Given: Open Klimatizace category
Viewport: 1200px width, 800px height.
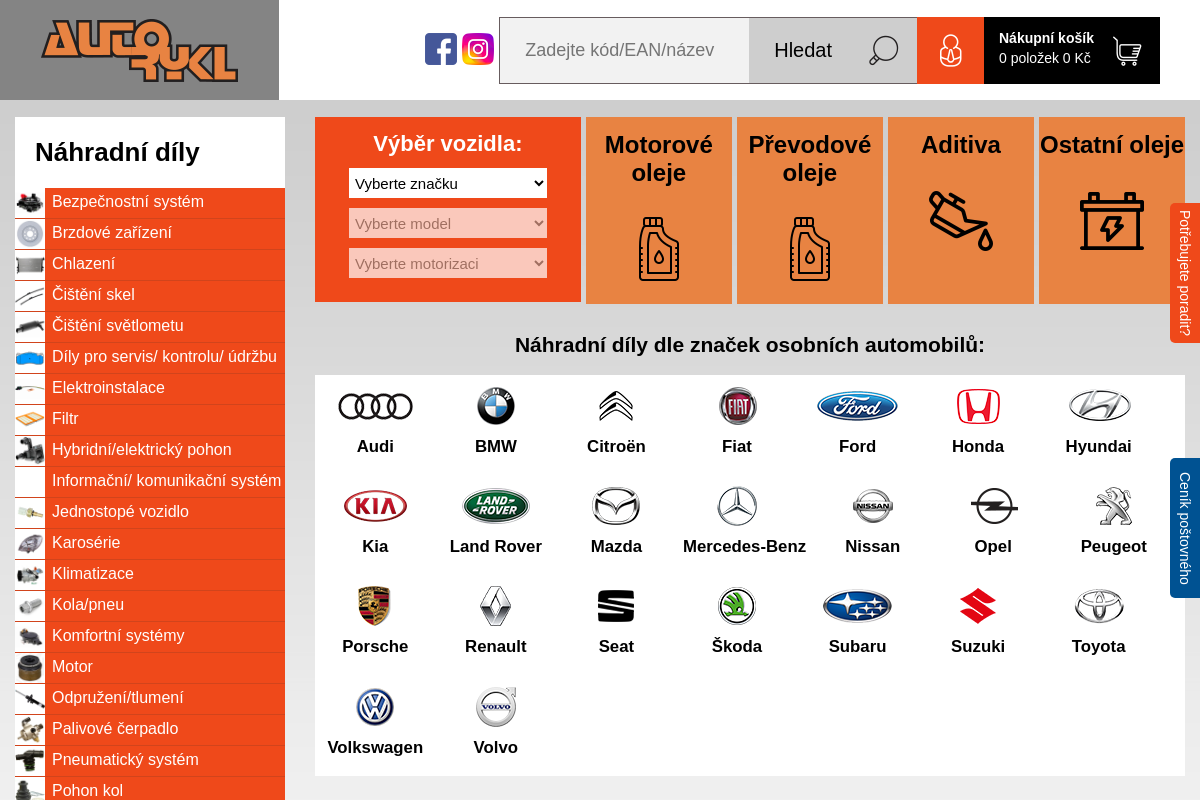Looking at the screenshot, I should pyautogui.click(x=150, y=575).
